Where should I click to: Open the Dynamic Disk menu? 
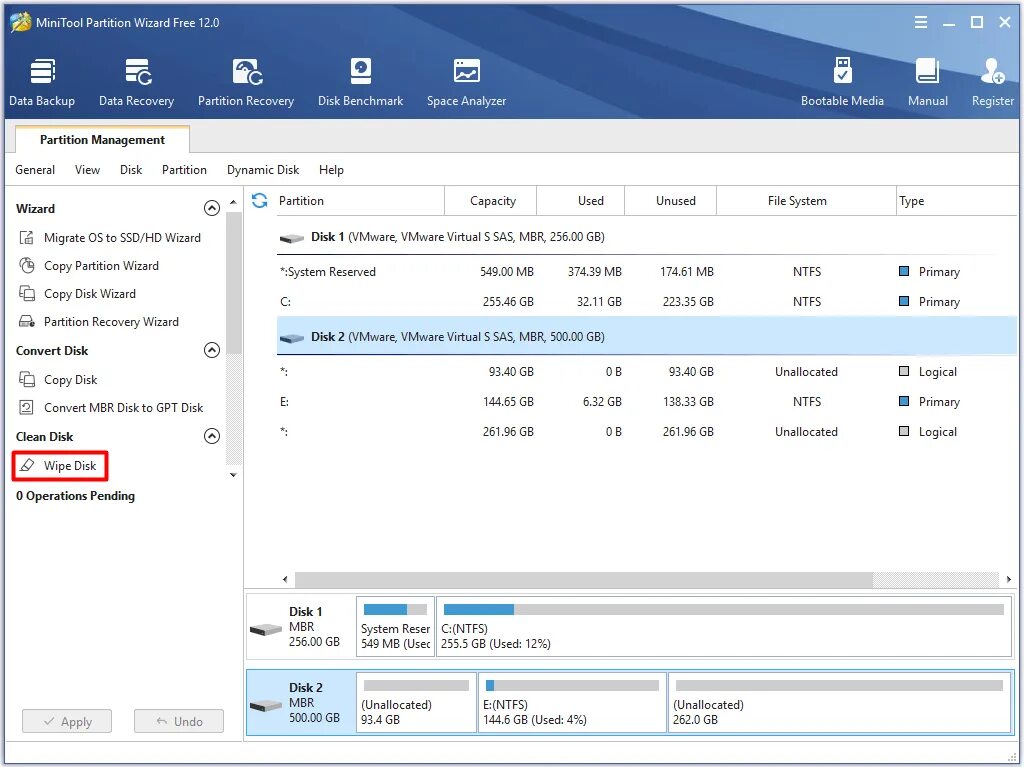[263, 170]
